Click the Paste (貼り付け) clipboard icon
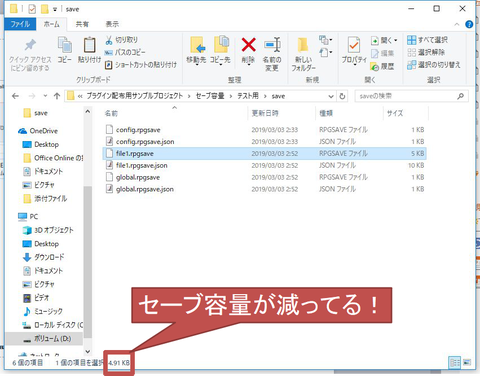 click(89, 45)
